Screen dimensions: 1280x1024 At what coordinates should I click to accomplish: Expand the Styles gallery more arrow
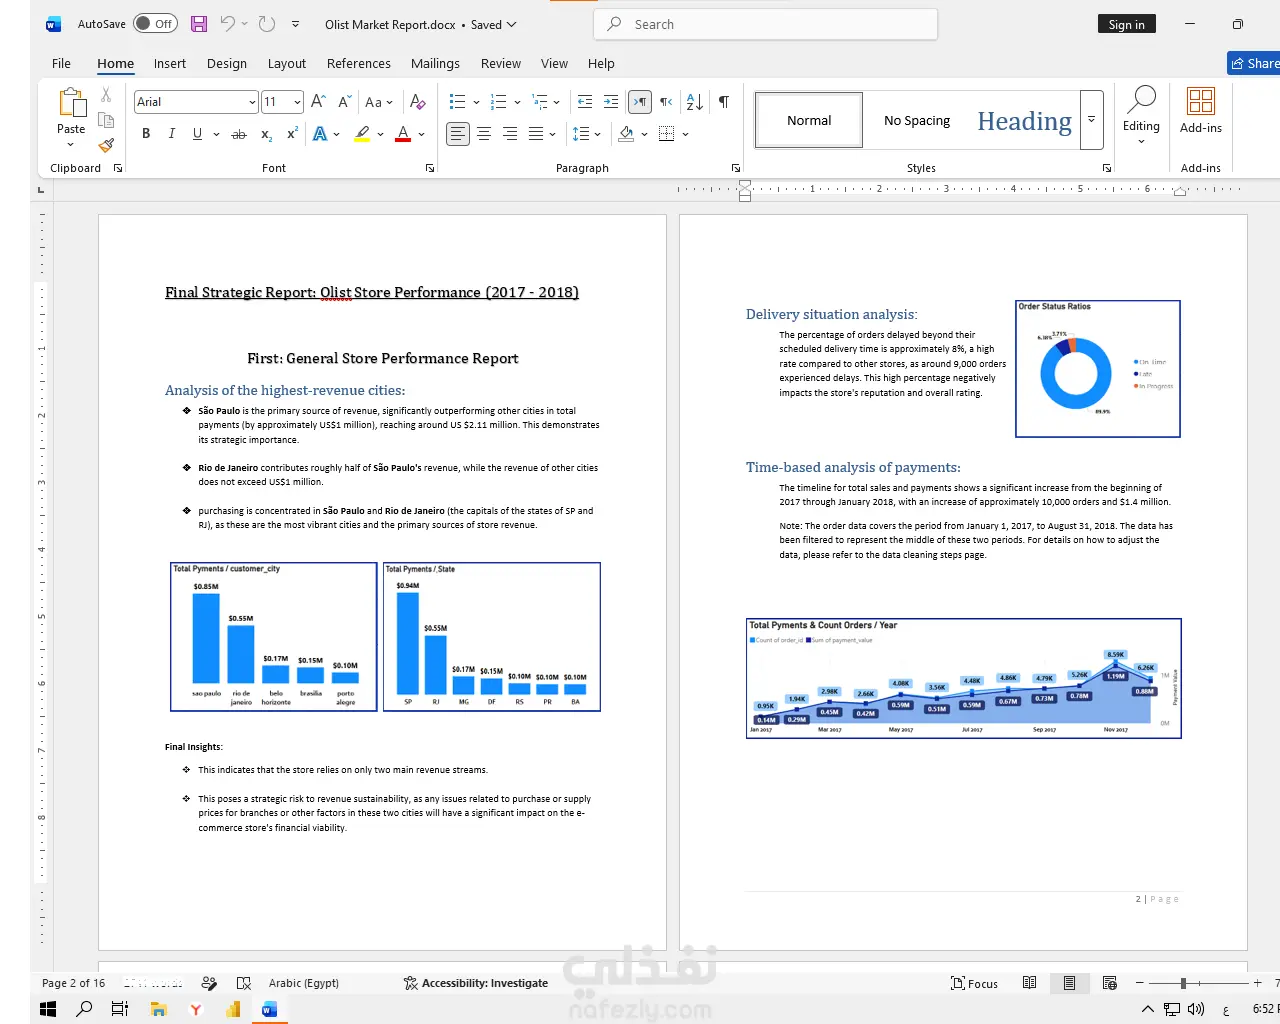[x=1092, y=120]
